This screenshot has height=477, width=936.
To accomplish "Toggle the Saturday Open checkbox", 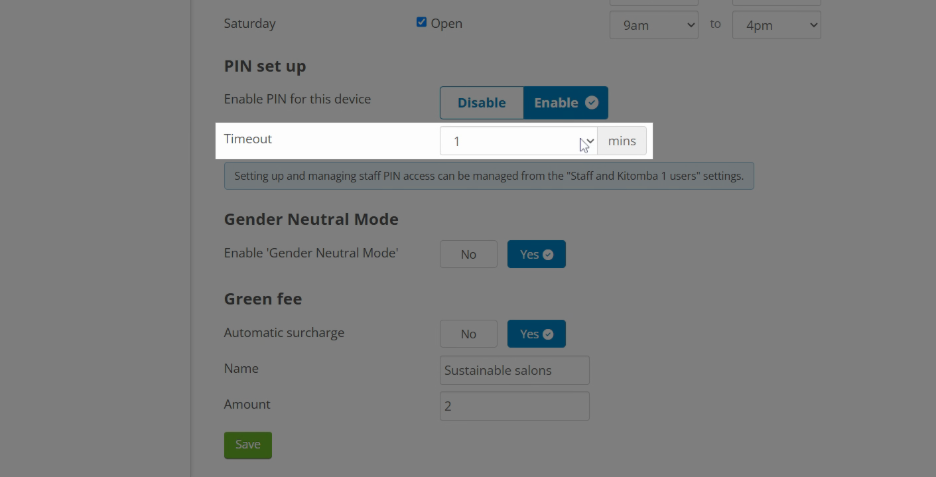I will [x=421, y=22].
